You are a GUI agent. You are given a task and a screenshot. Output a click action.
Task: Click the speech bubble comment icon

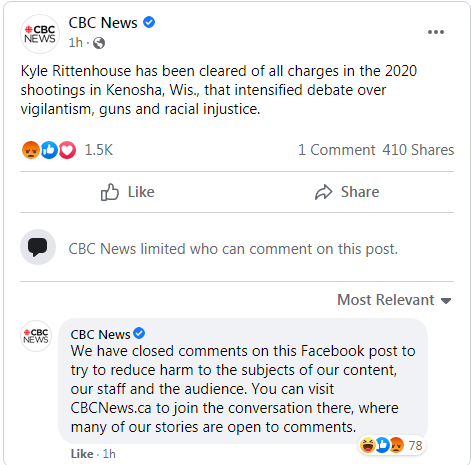(x=38, y=247)
